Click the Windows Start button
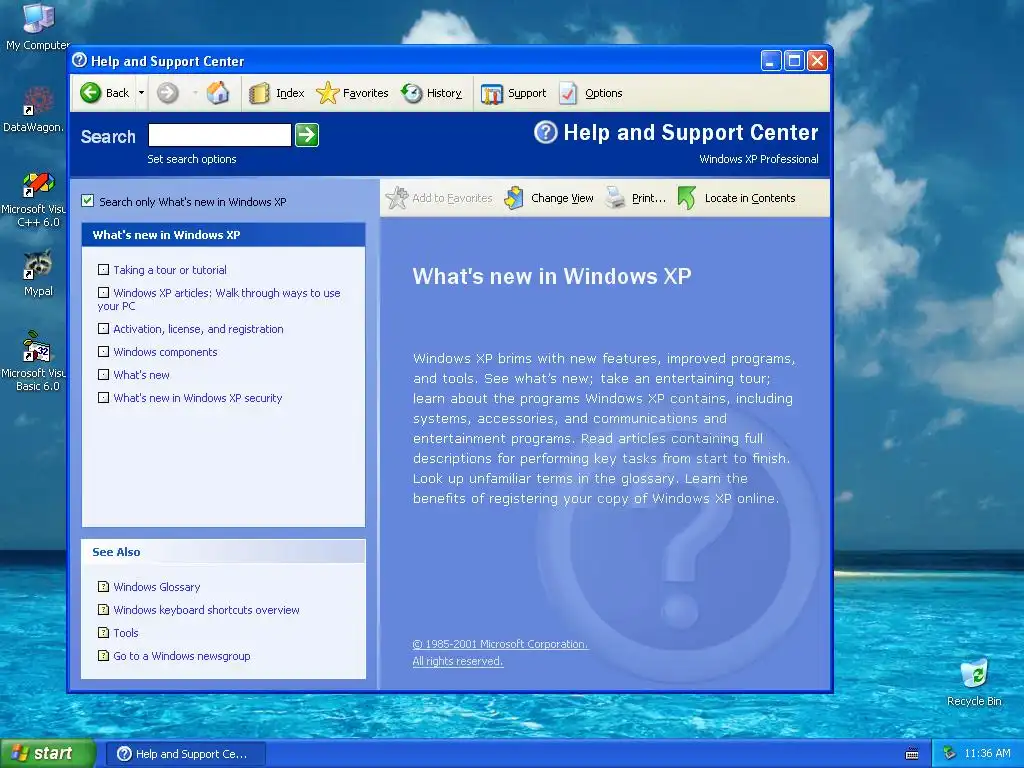Screen dimensions: 1024x768 click(x=48, y=753)
